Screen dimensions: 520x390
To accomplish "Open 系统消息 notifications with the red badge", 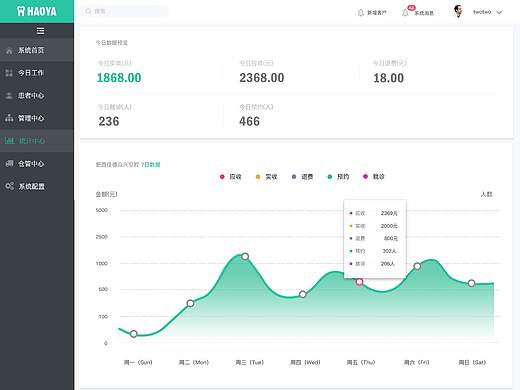I will coord(418,12).
